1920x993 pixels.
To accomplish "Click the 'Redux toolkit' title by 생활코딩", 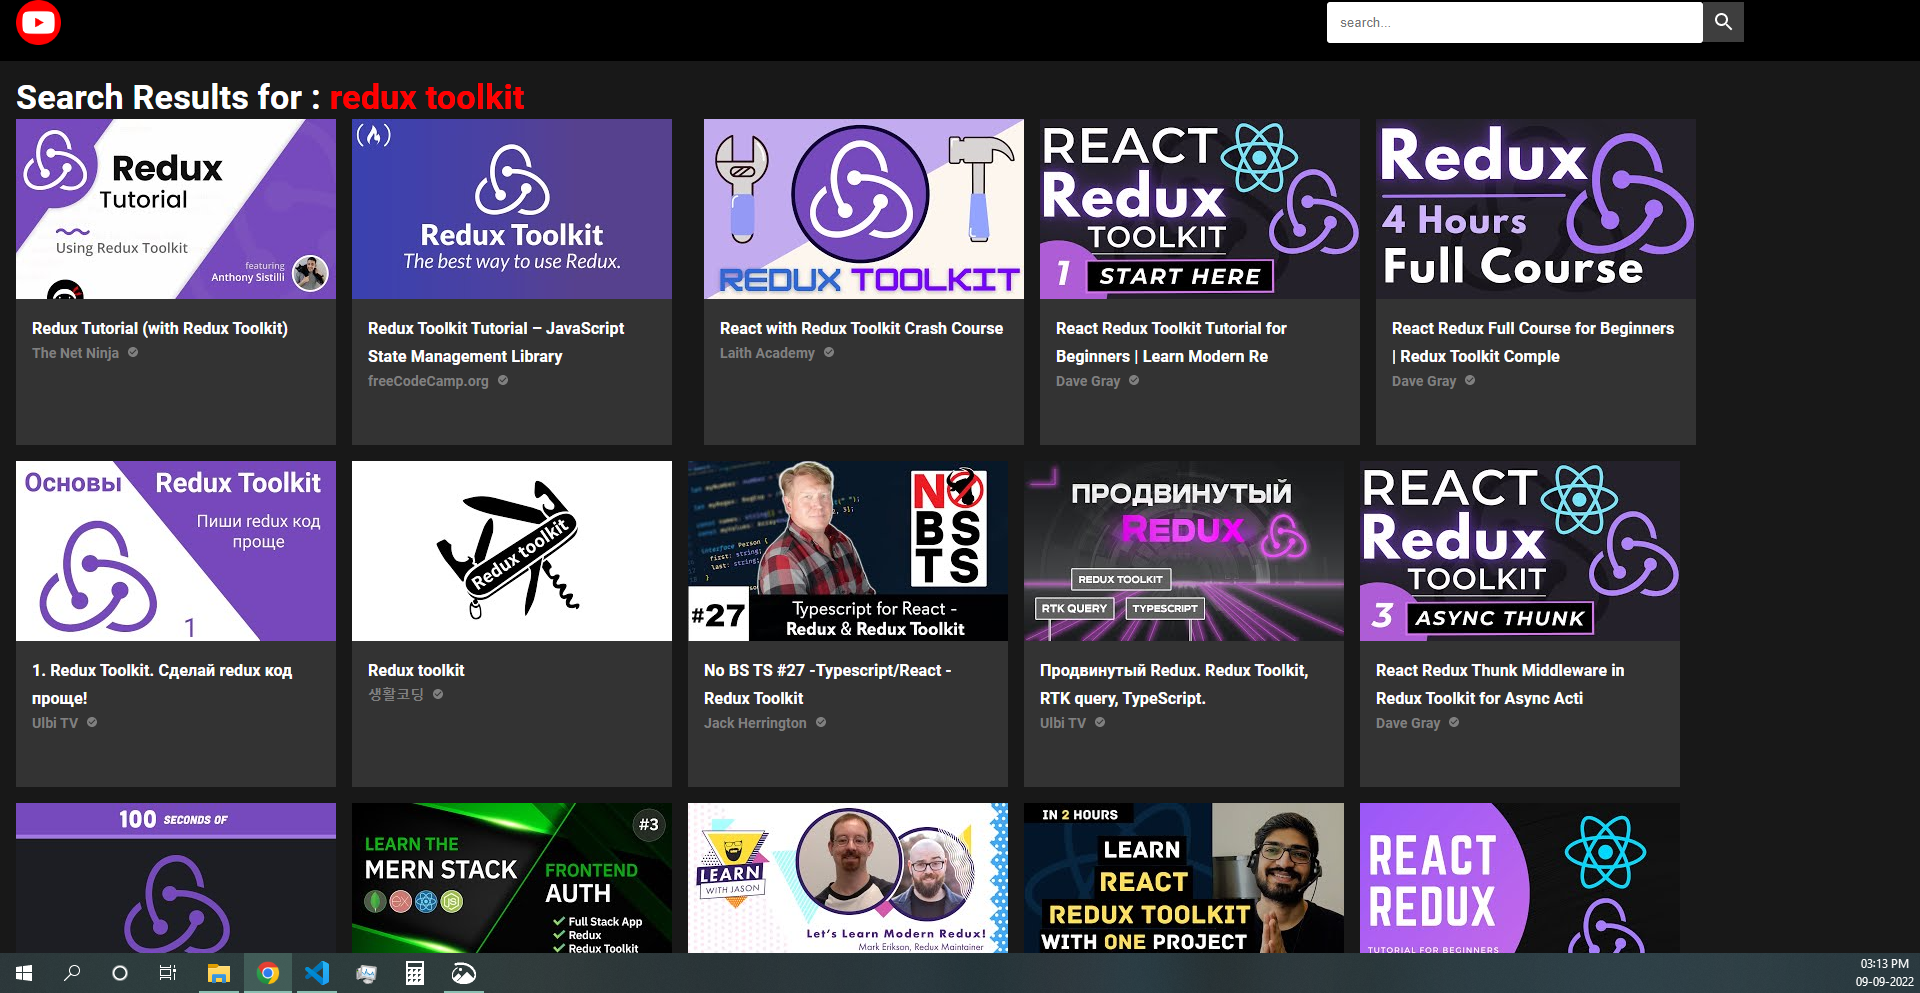I will 416,670.
